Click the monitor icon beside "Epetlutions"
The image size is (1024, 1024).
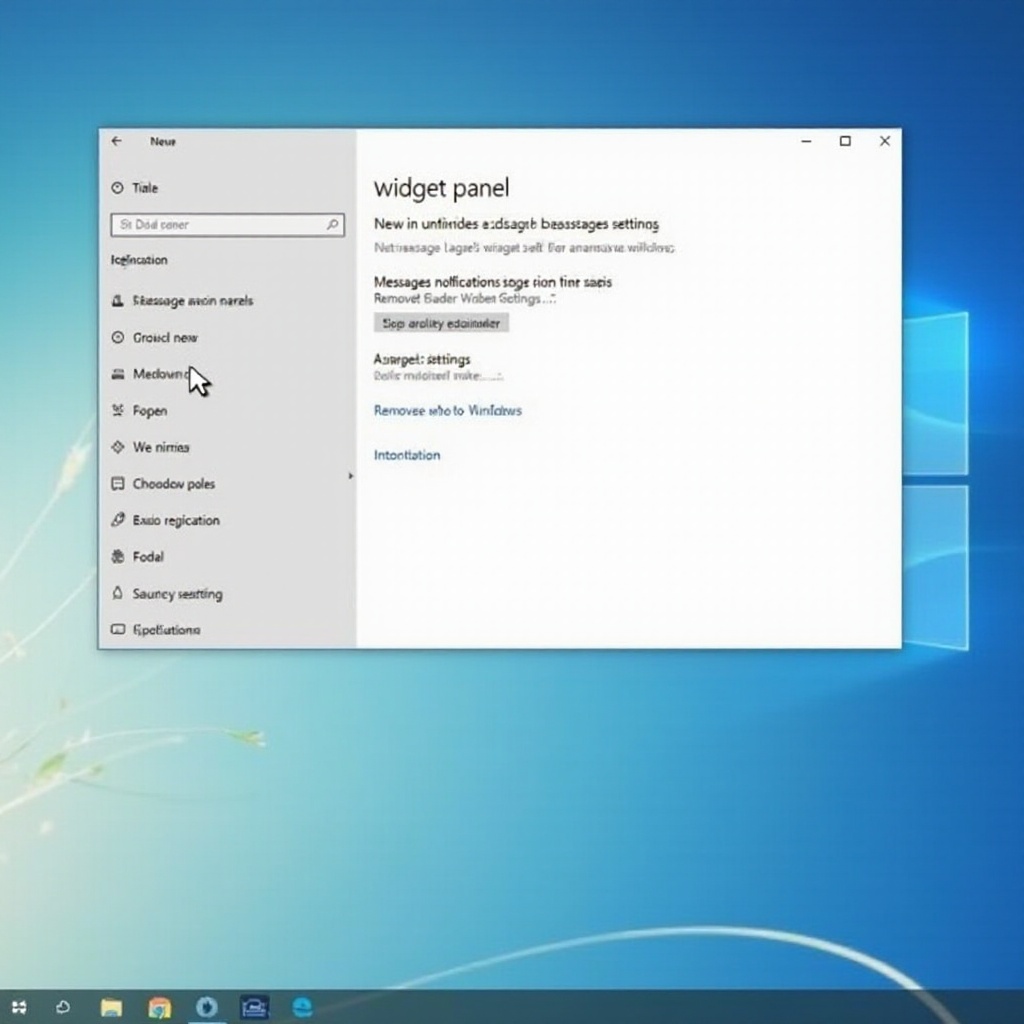118,630
